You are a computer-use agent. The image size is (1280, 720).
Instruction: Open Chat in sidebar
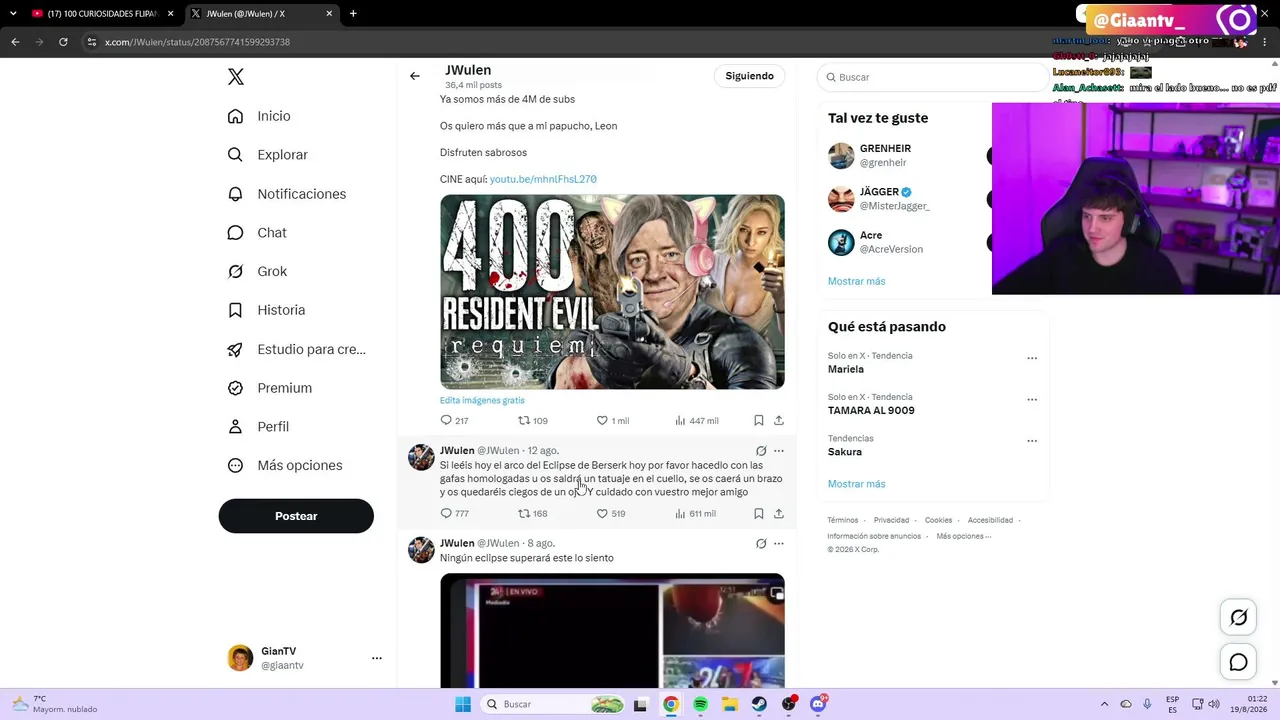pyautogui.click(x=257, y=233)
